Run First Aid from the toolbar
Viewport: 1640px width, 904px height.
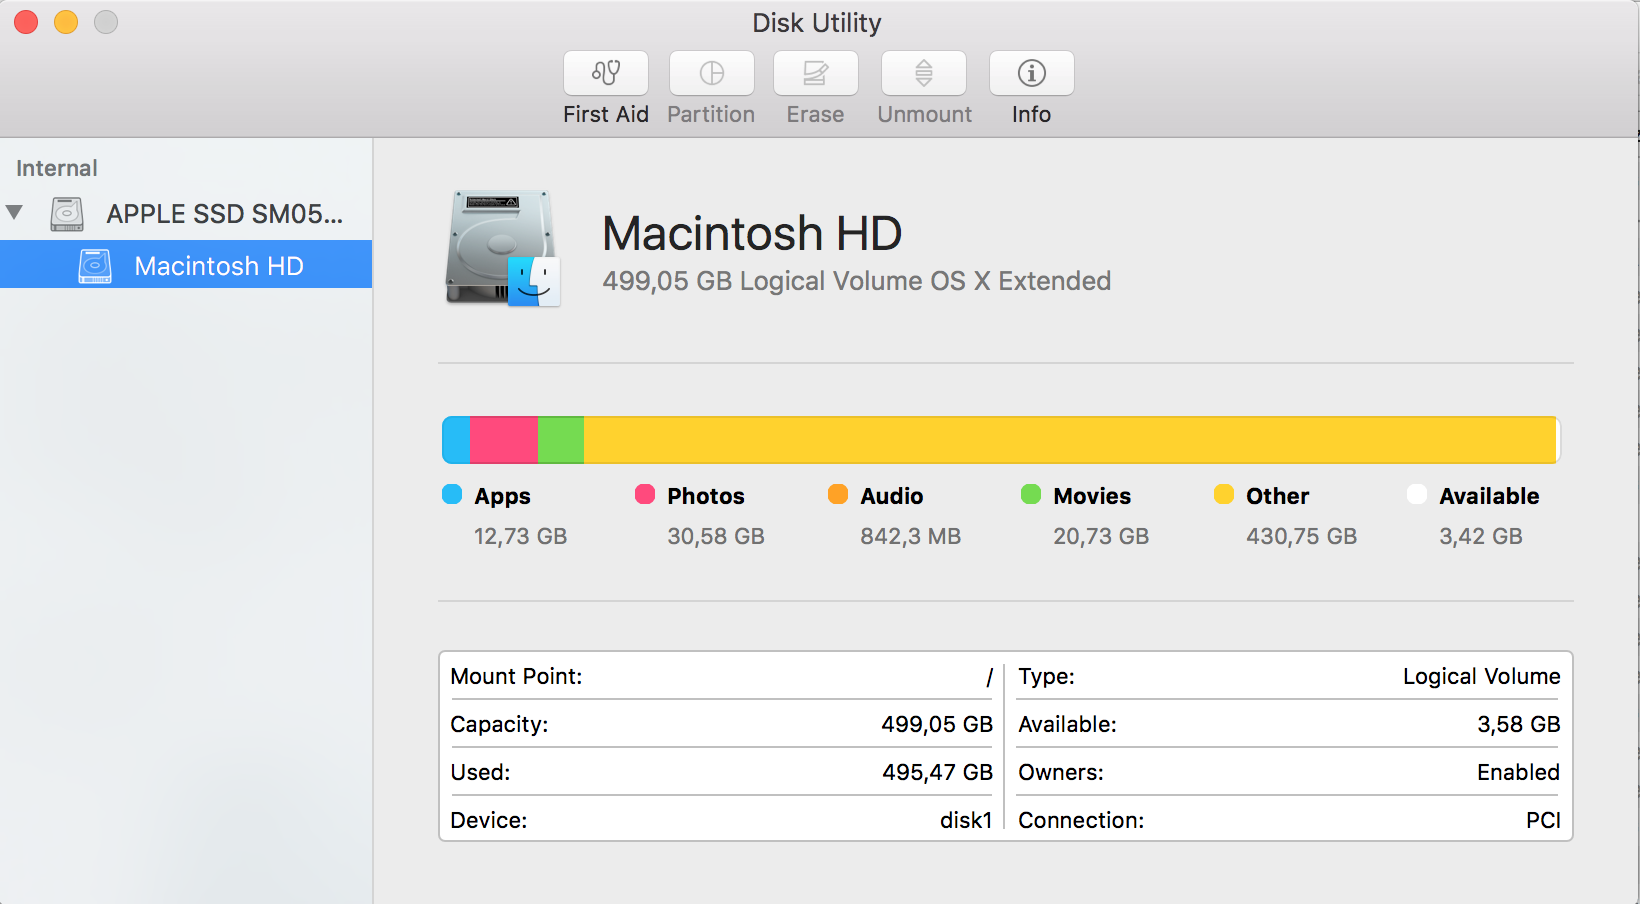tap(606, 73)
